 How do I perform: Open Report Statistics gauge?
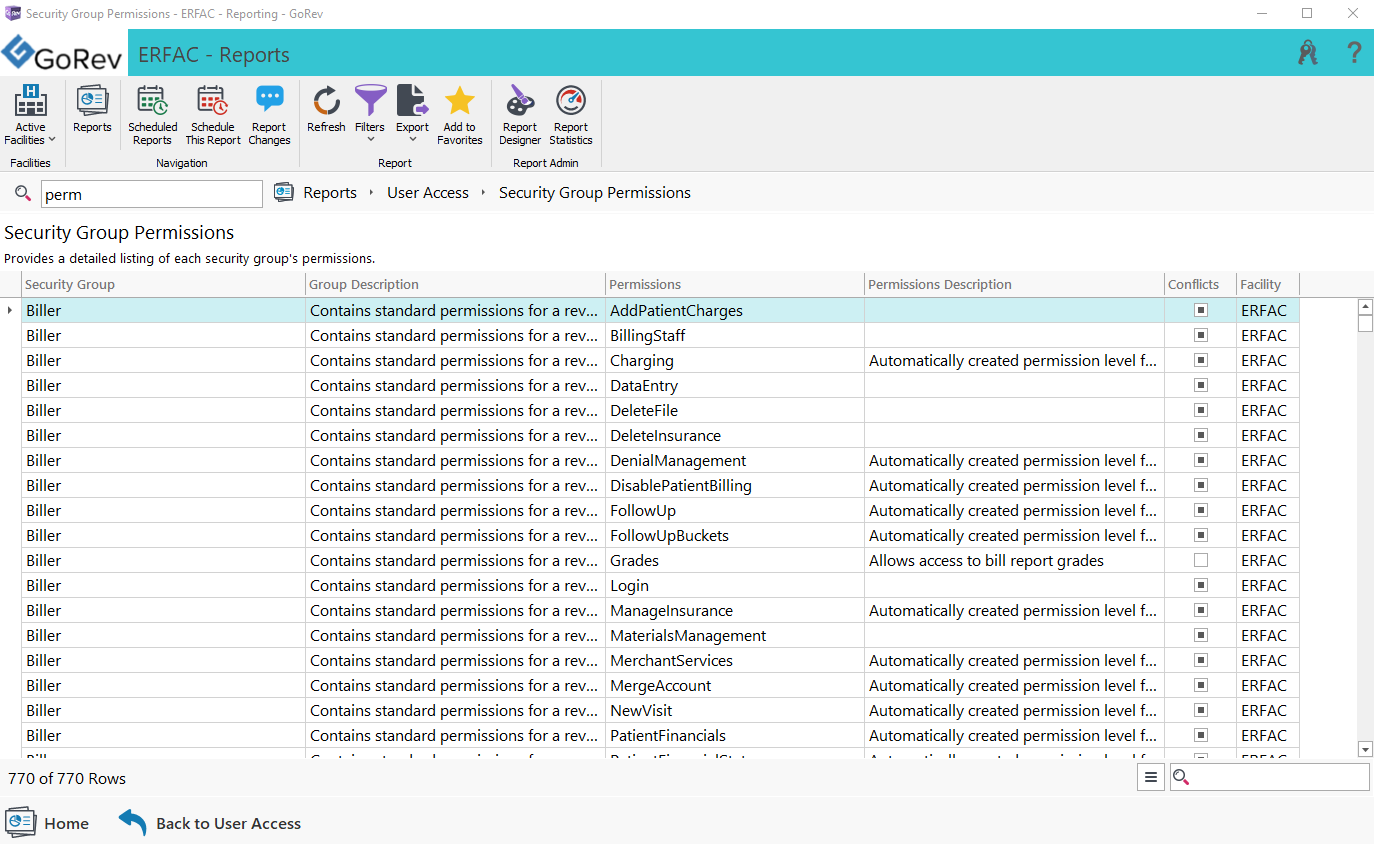click(571, 114)
